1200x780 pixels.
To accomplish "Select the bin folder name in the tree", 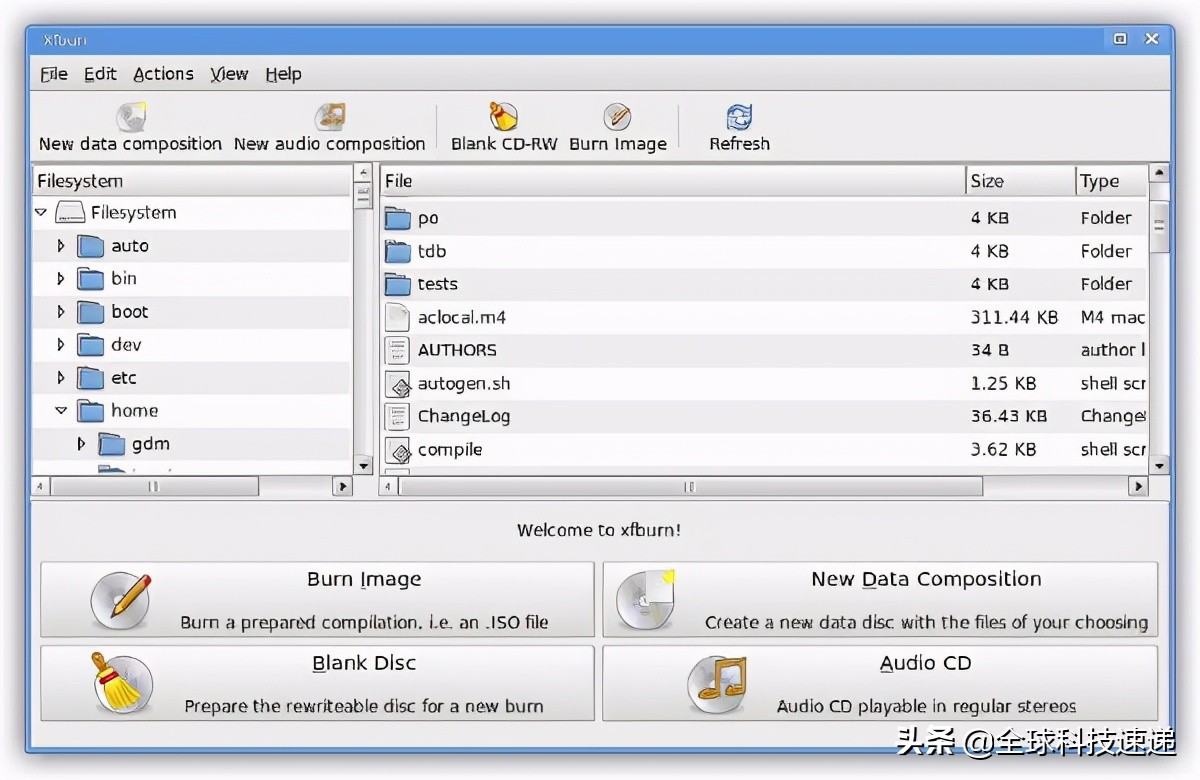I will coord(124,279).
